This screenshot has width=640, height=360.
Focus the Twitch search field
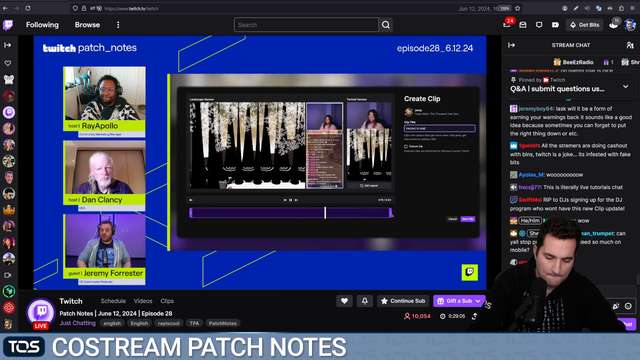click(x=306, y=25)
